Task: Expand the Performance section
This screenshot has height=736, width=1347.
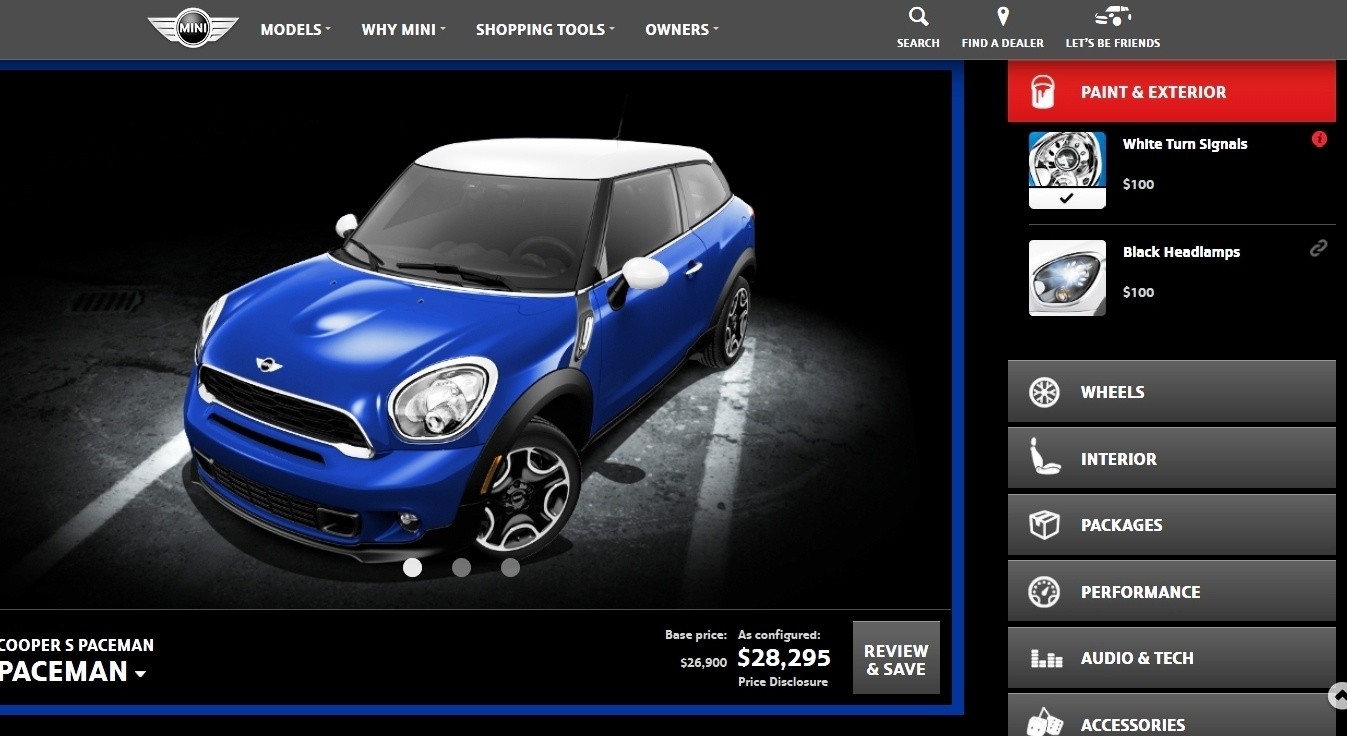Action: tap(1171, 591)
